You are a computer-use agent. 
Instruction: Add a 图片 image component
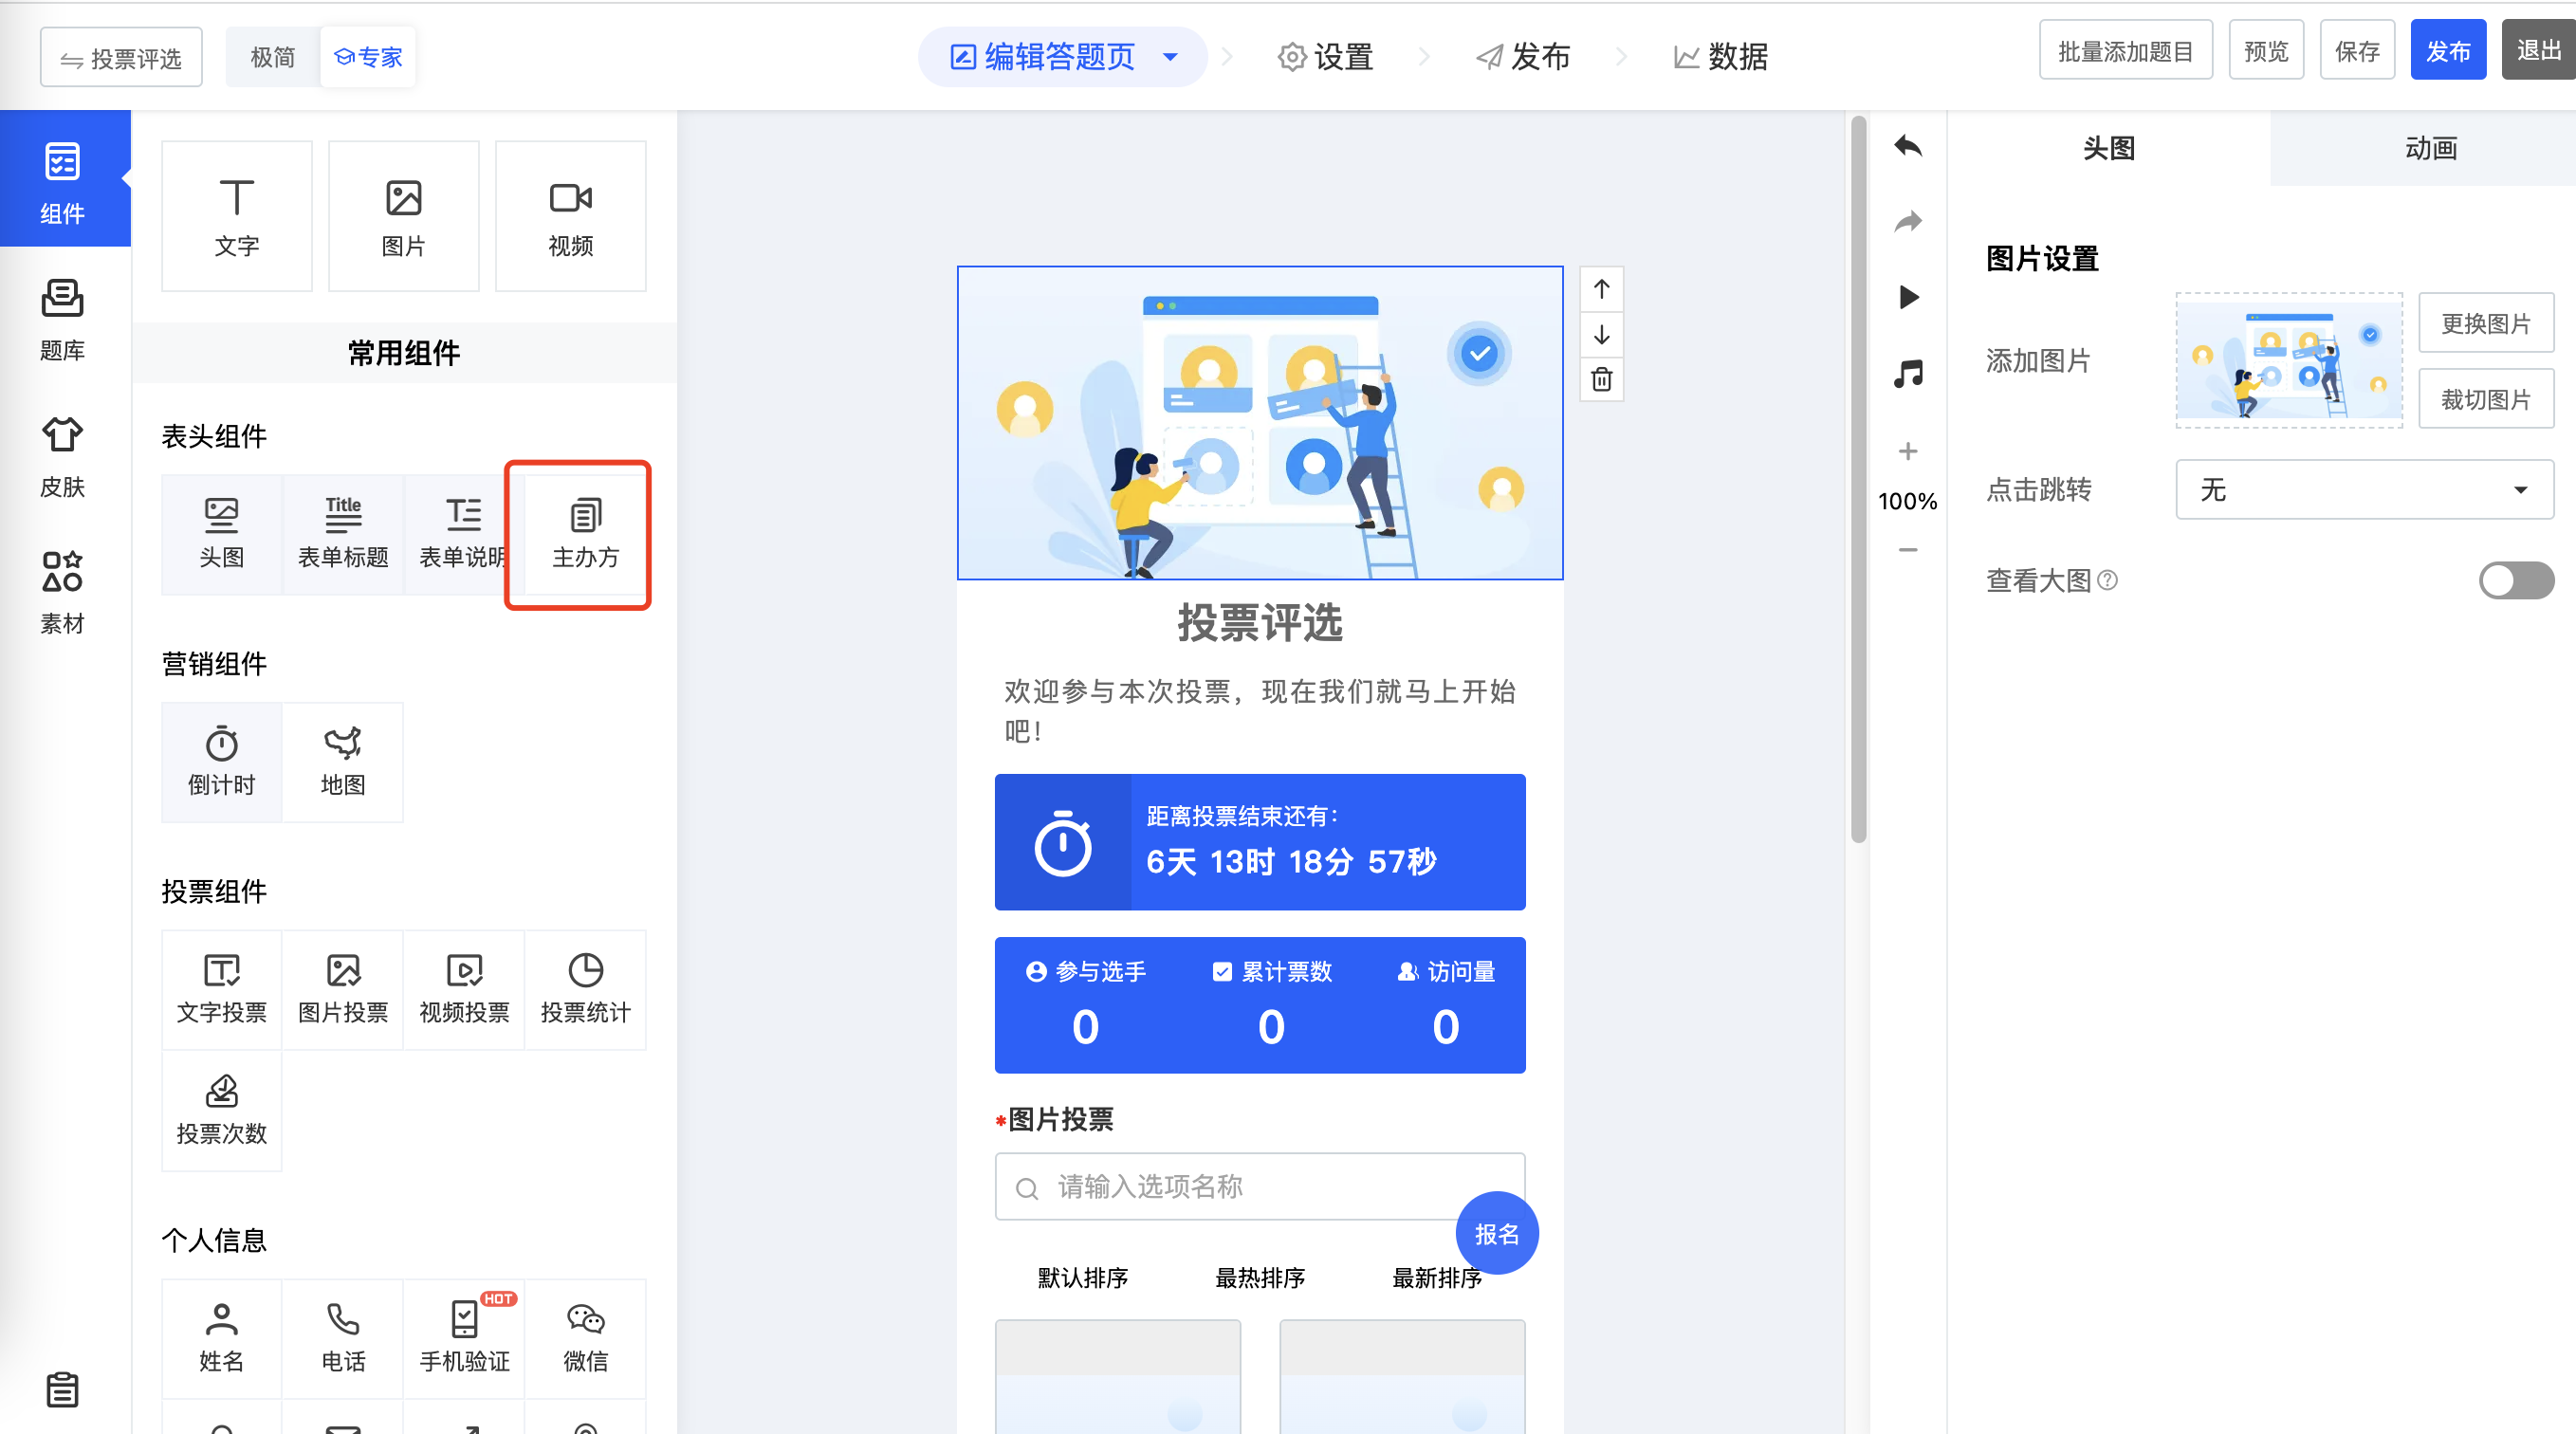(404, 217)
